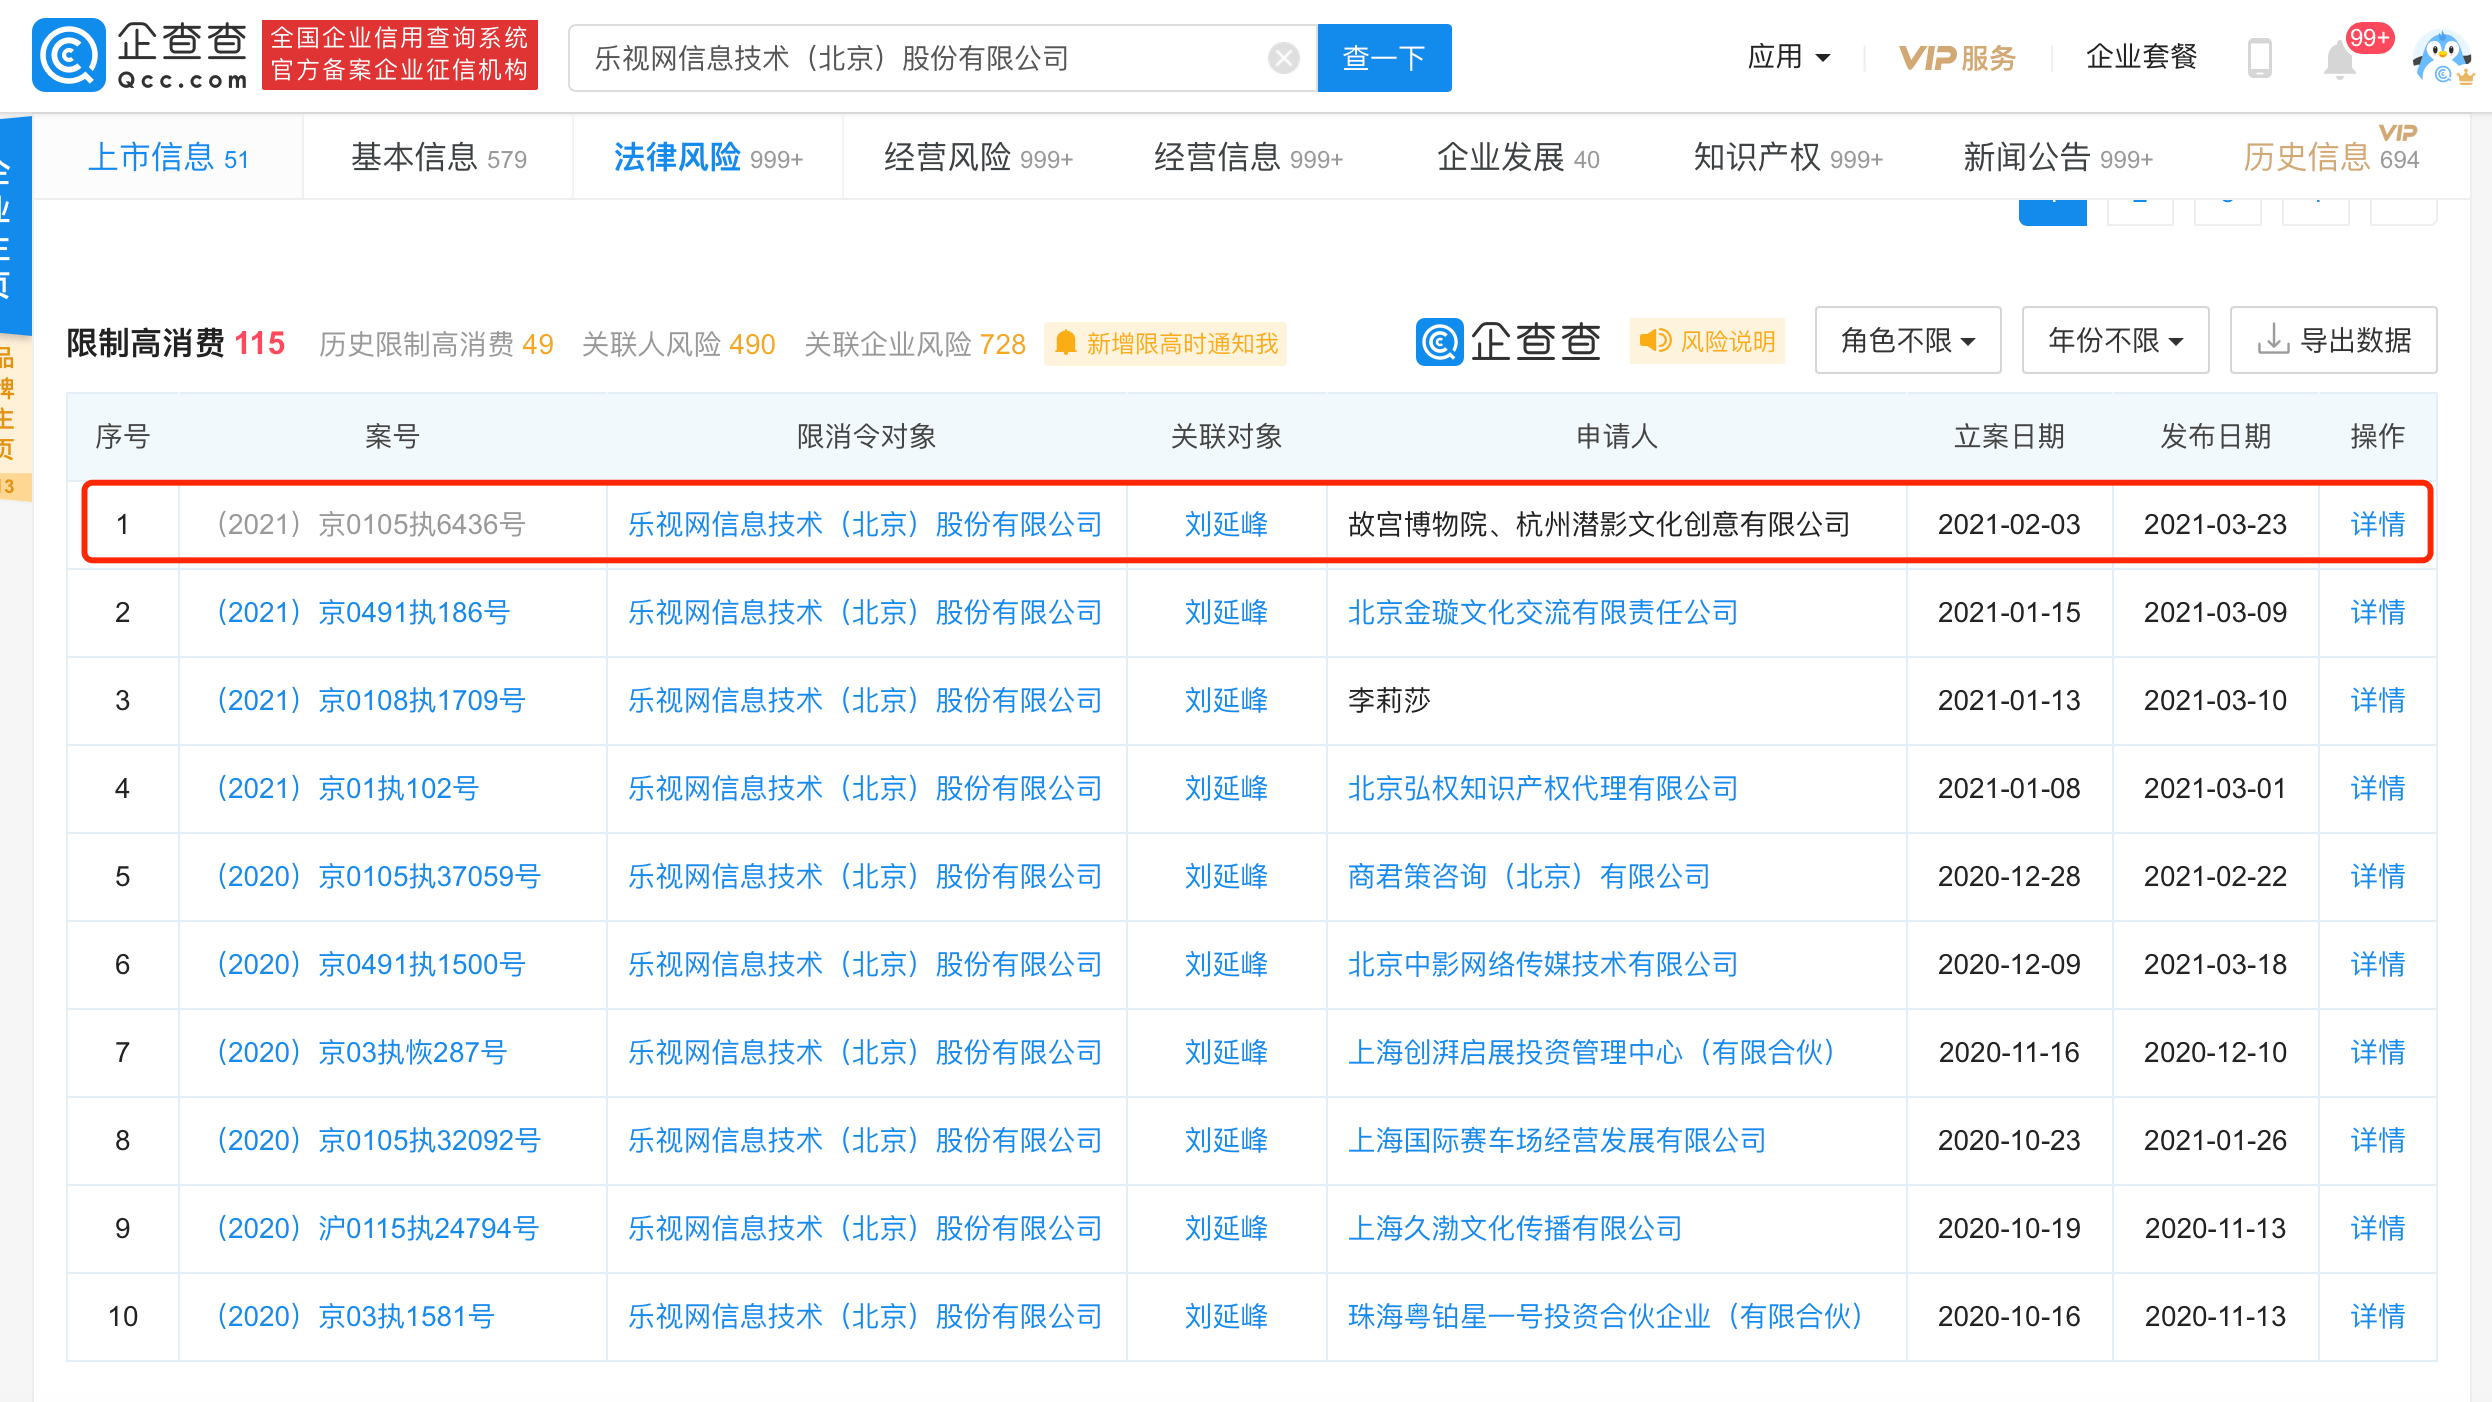The image size is (2492, 1402).
Task: Click the VIP服务 badge icon
Action: (1925, 57)
